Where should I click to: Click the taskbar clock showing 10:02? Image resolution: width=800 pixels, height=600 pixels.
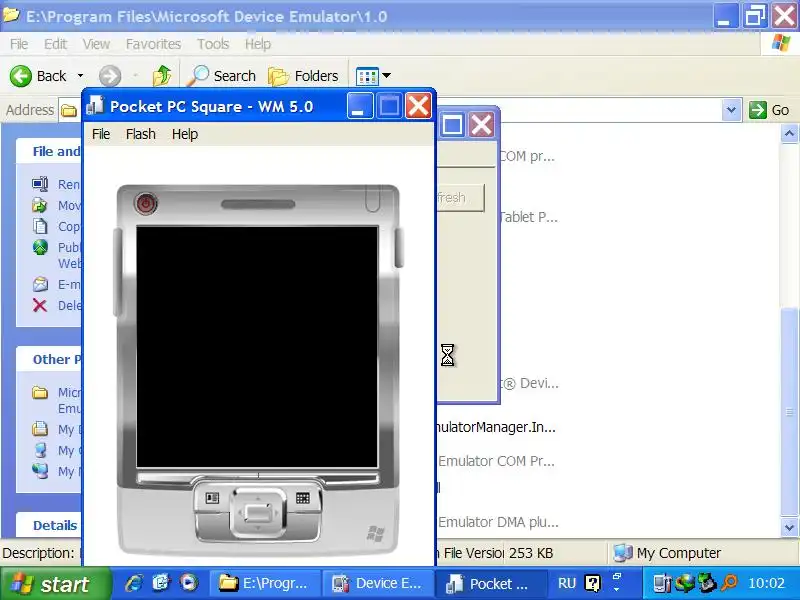coord(766,583)
